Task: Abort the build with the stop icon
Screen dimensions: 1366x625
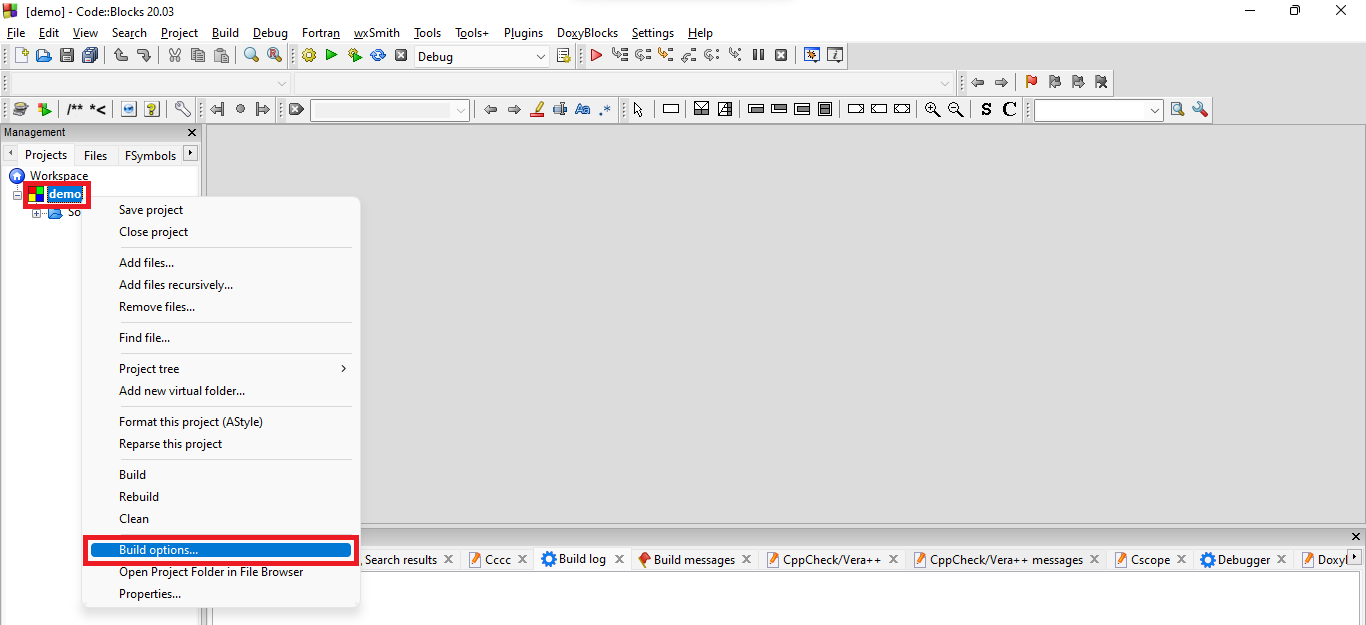Action: coord(401,55)
